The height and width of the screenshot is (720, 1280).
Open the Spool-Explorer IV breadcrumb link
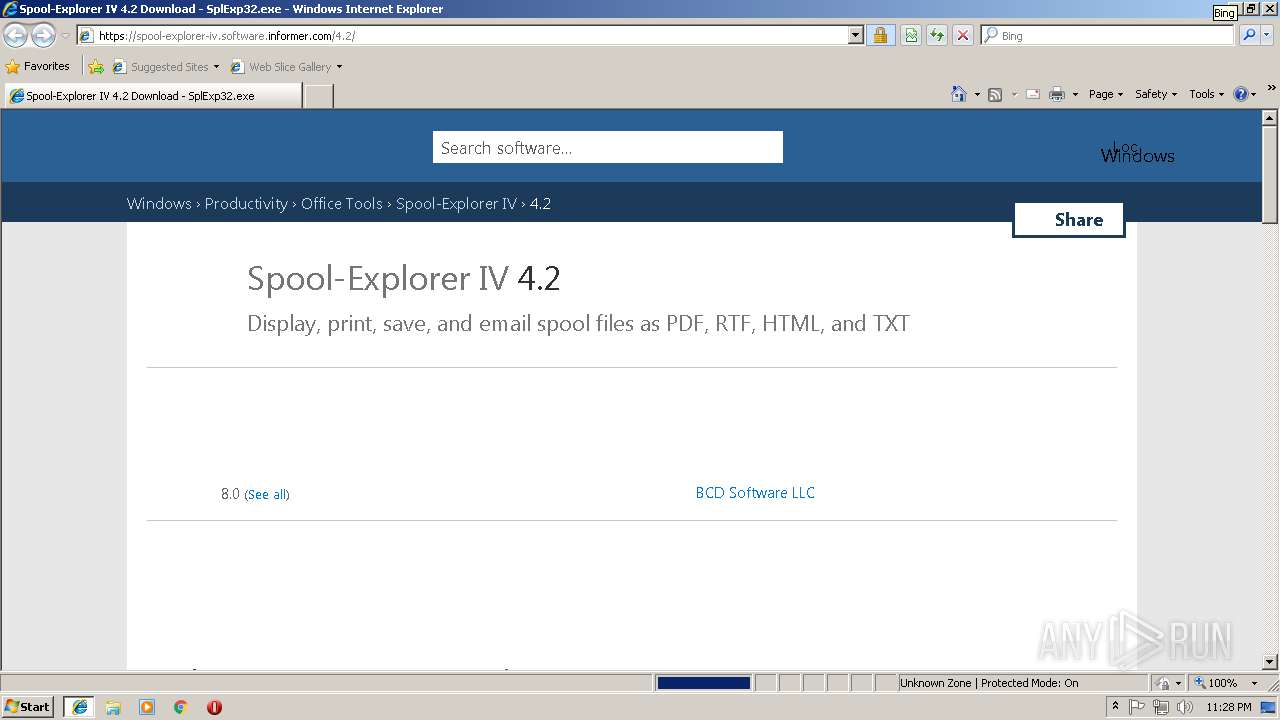click(x=456, y=203)
